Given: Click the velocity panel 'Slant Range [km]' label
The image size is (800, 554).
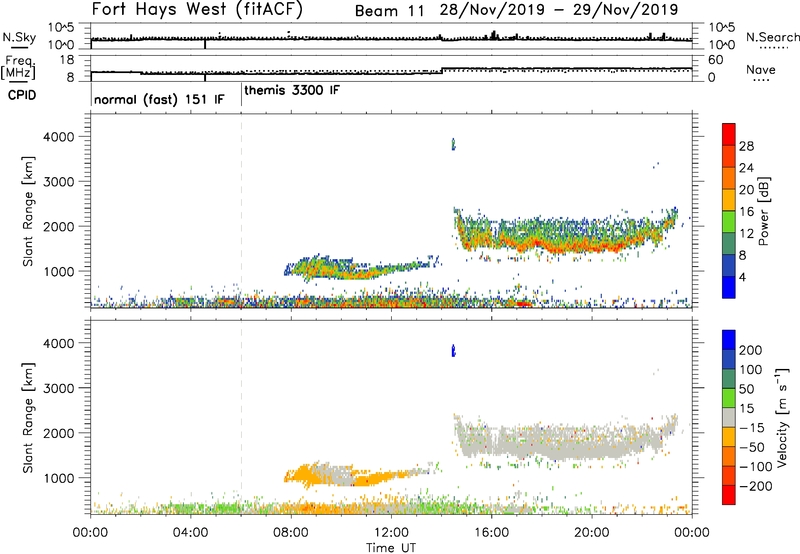Looking at the screenshot, I should coord(28,418).
